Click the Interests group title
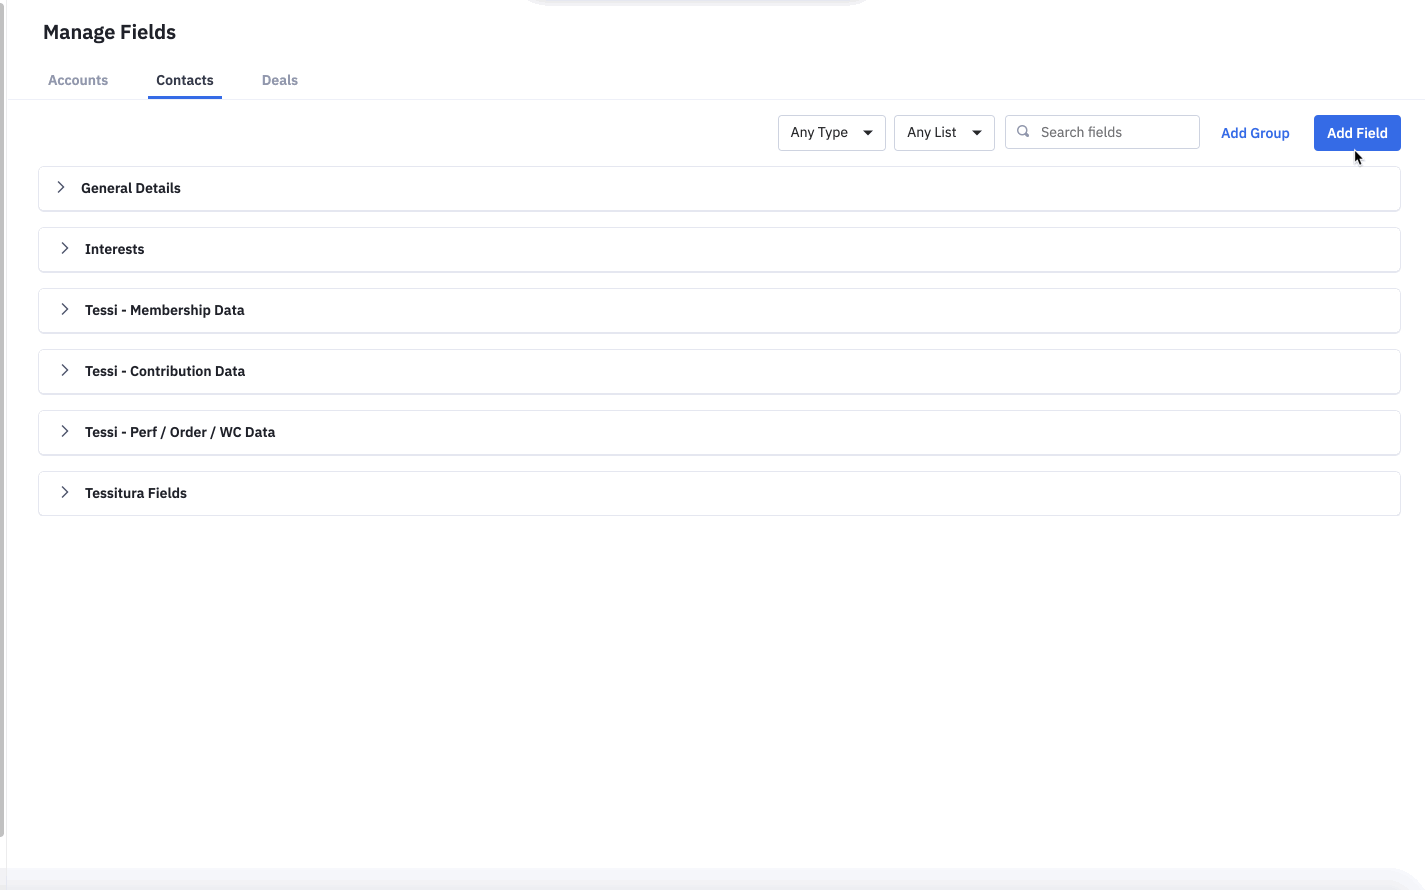 115,249
